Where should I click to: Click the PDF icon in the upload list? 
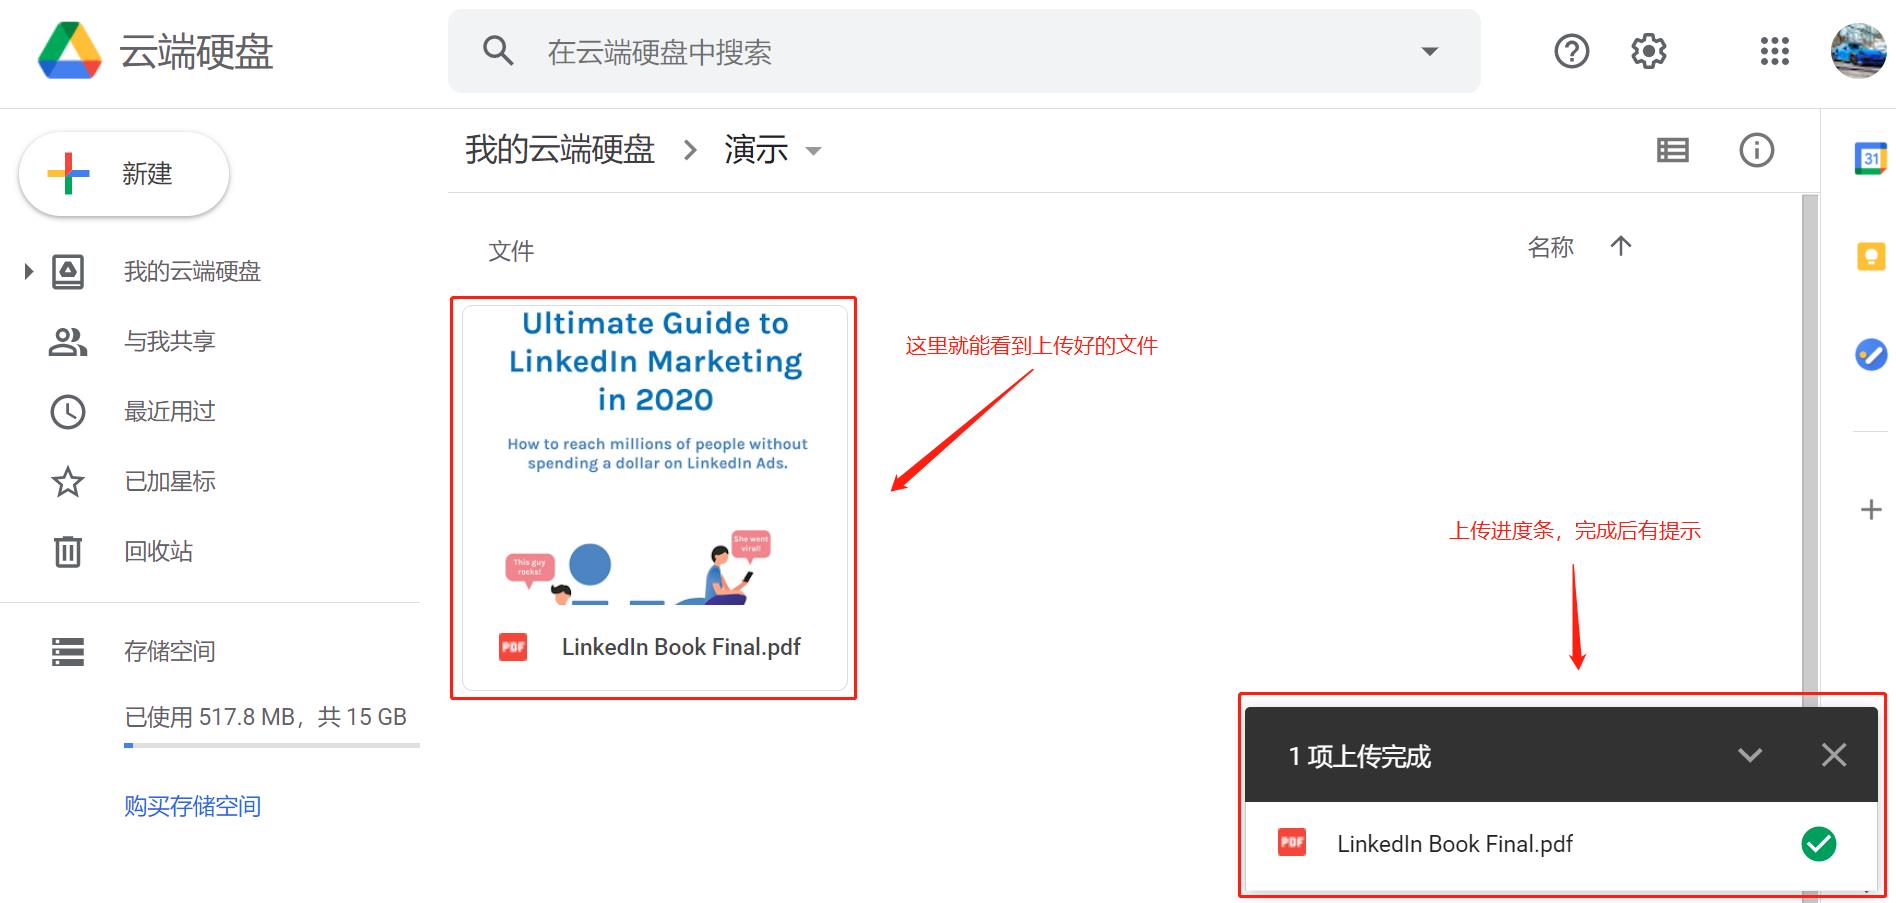point(1292,843)
